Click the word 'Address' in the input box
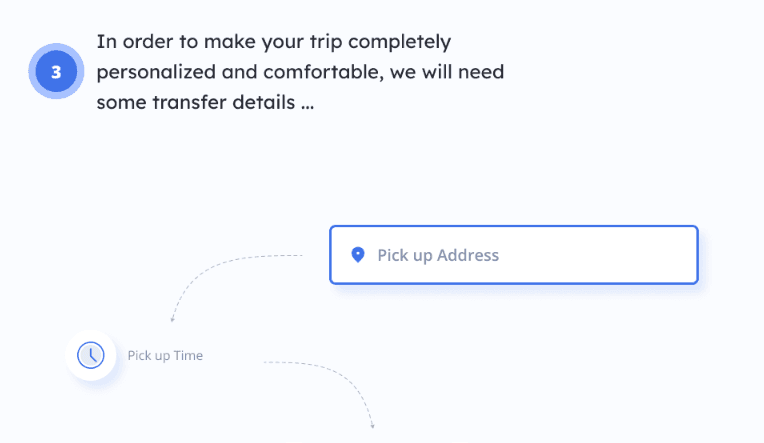This screenshot has height=443, width=764. coord(468,255)
